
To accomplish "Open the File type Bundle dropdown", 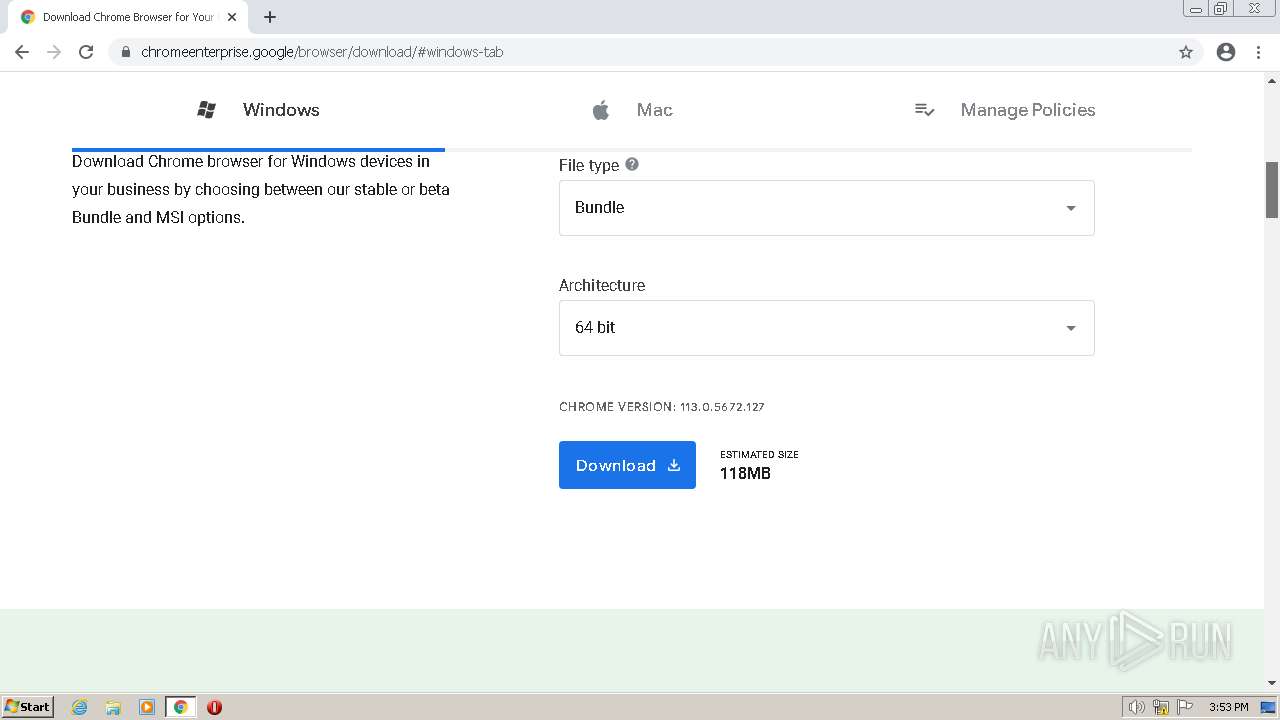I will tap(827, 208).
